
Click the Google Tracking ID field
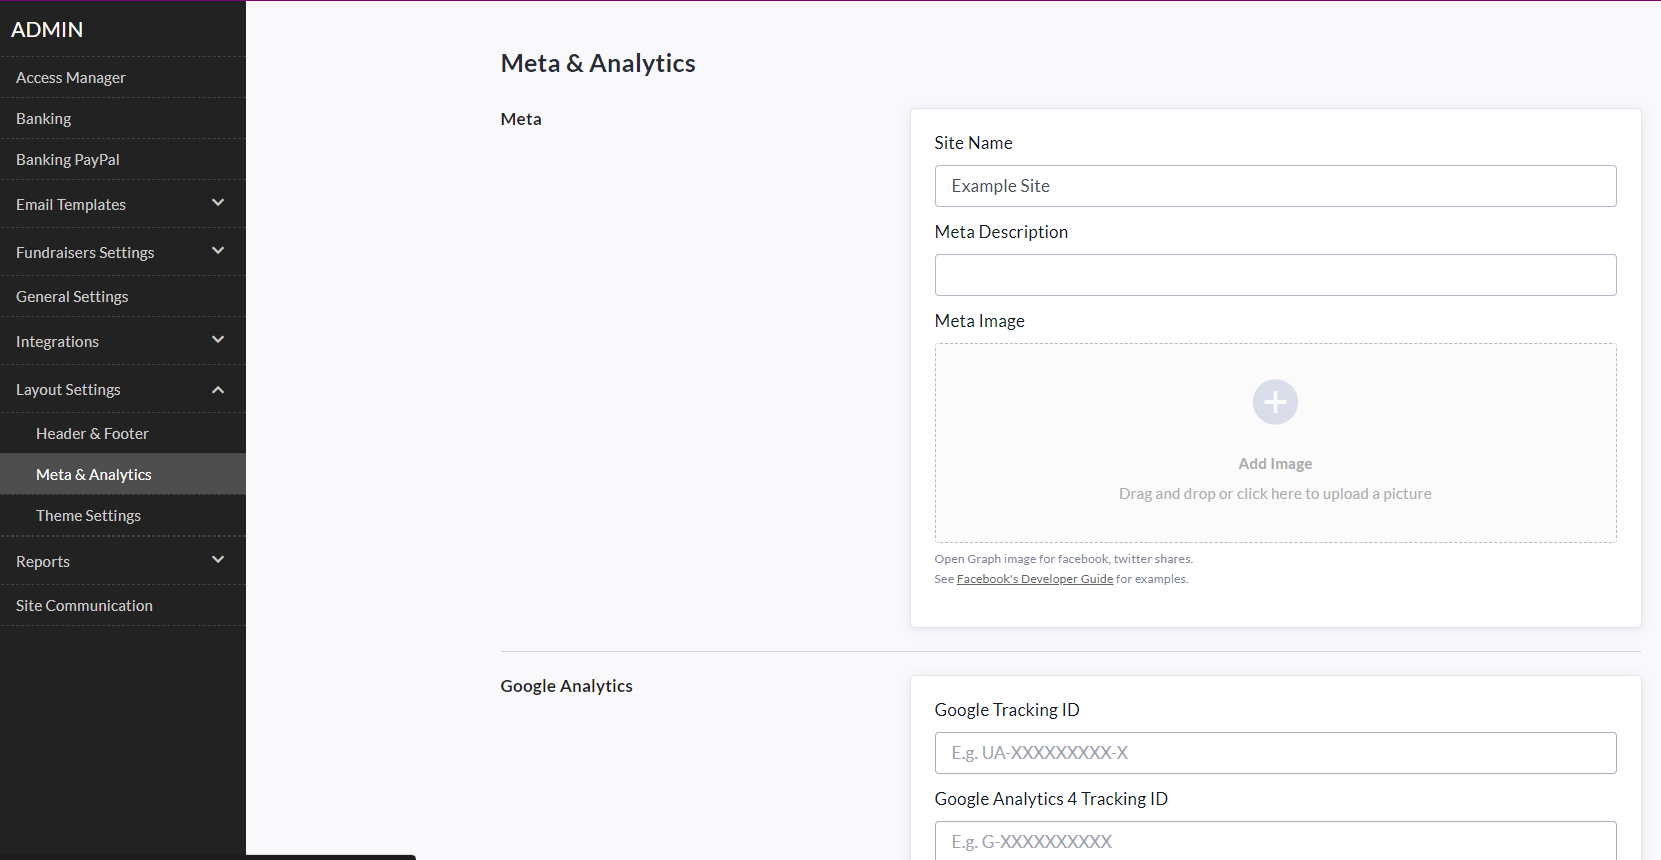pyautogui.click(x=1275, y=753)
